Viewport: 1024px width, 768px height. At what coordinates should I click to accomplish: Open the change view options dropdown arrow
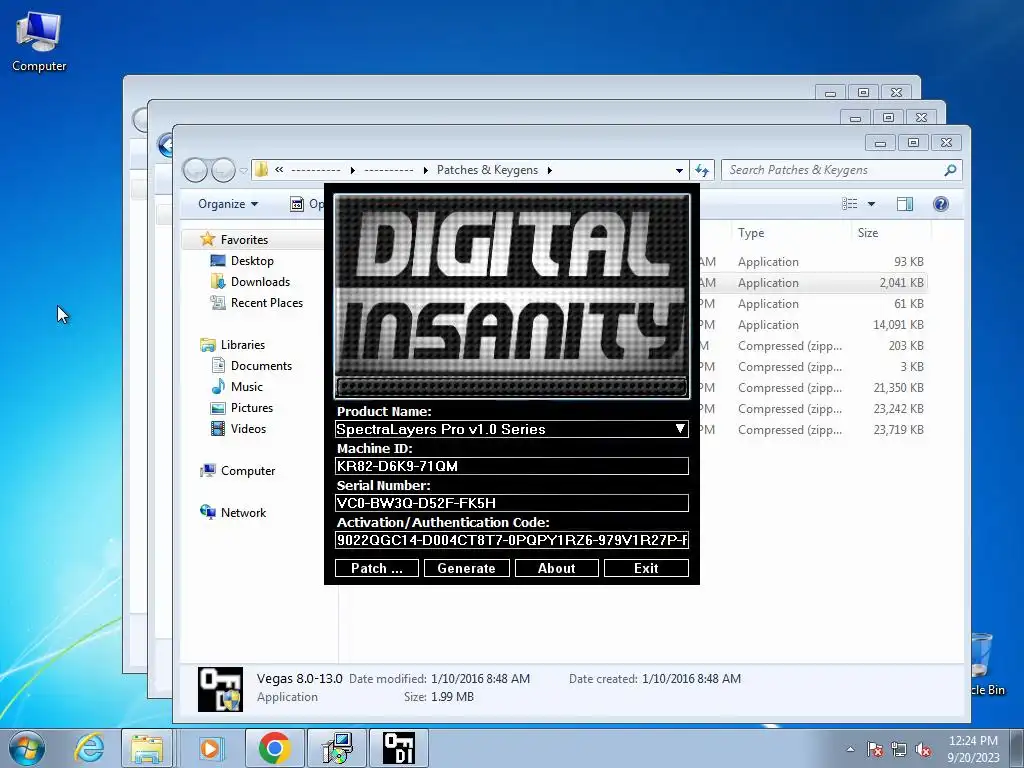pyautogui.click(x=871, y=204)
